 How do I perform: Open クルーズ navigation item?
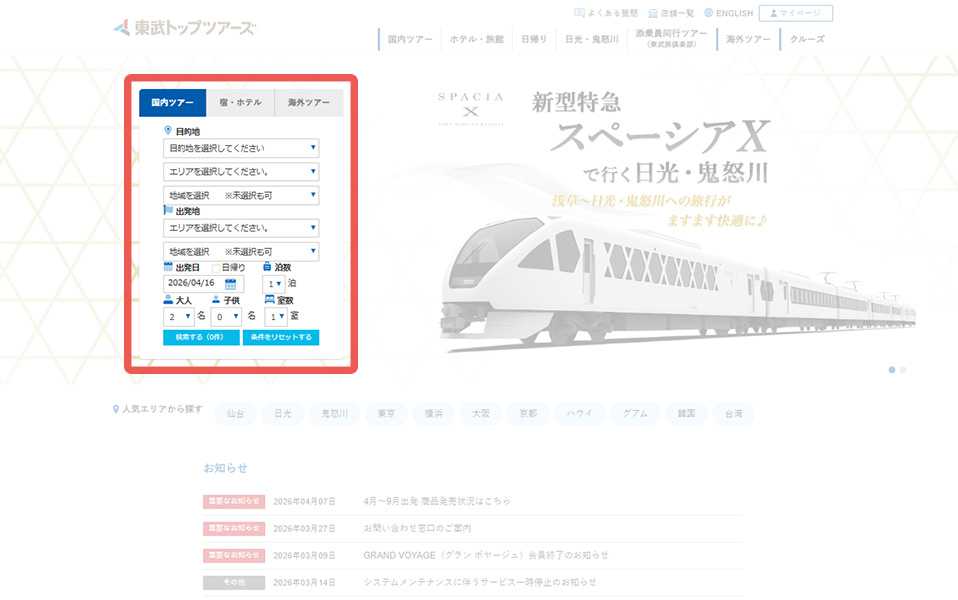807,39
